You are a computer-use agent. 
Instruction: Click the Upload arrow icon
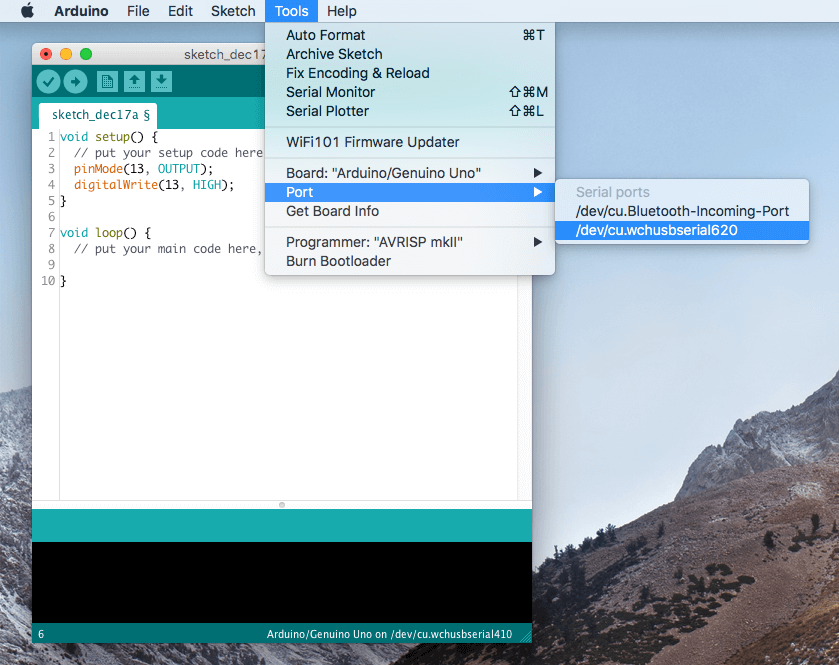(x=76, y=82)
